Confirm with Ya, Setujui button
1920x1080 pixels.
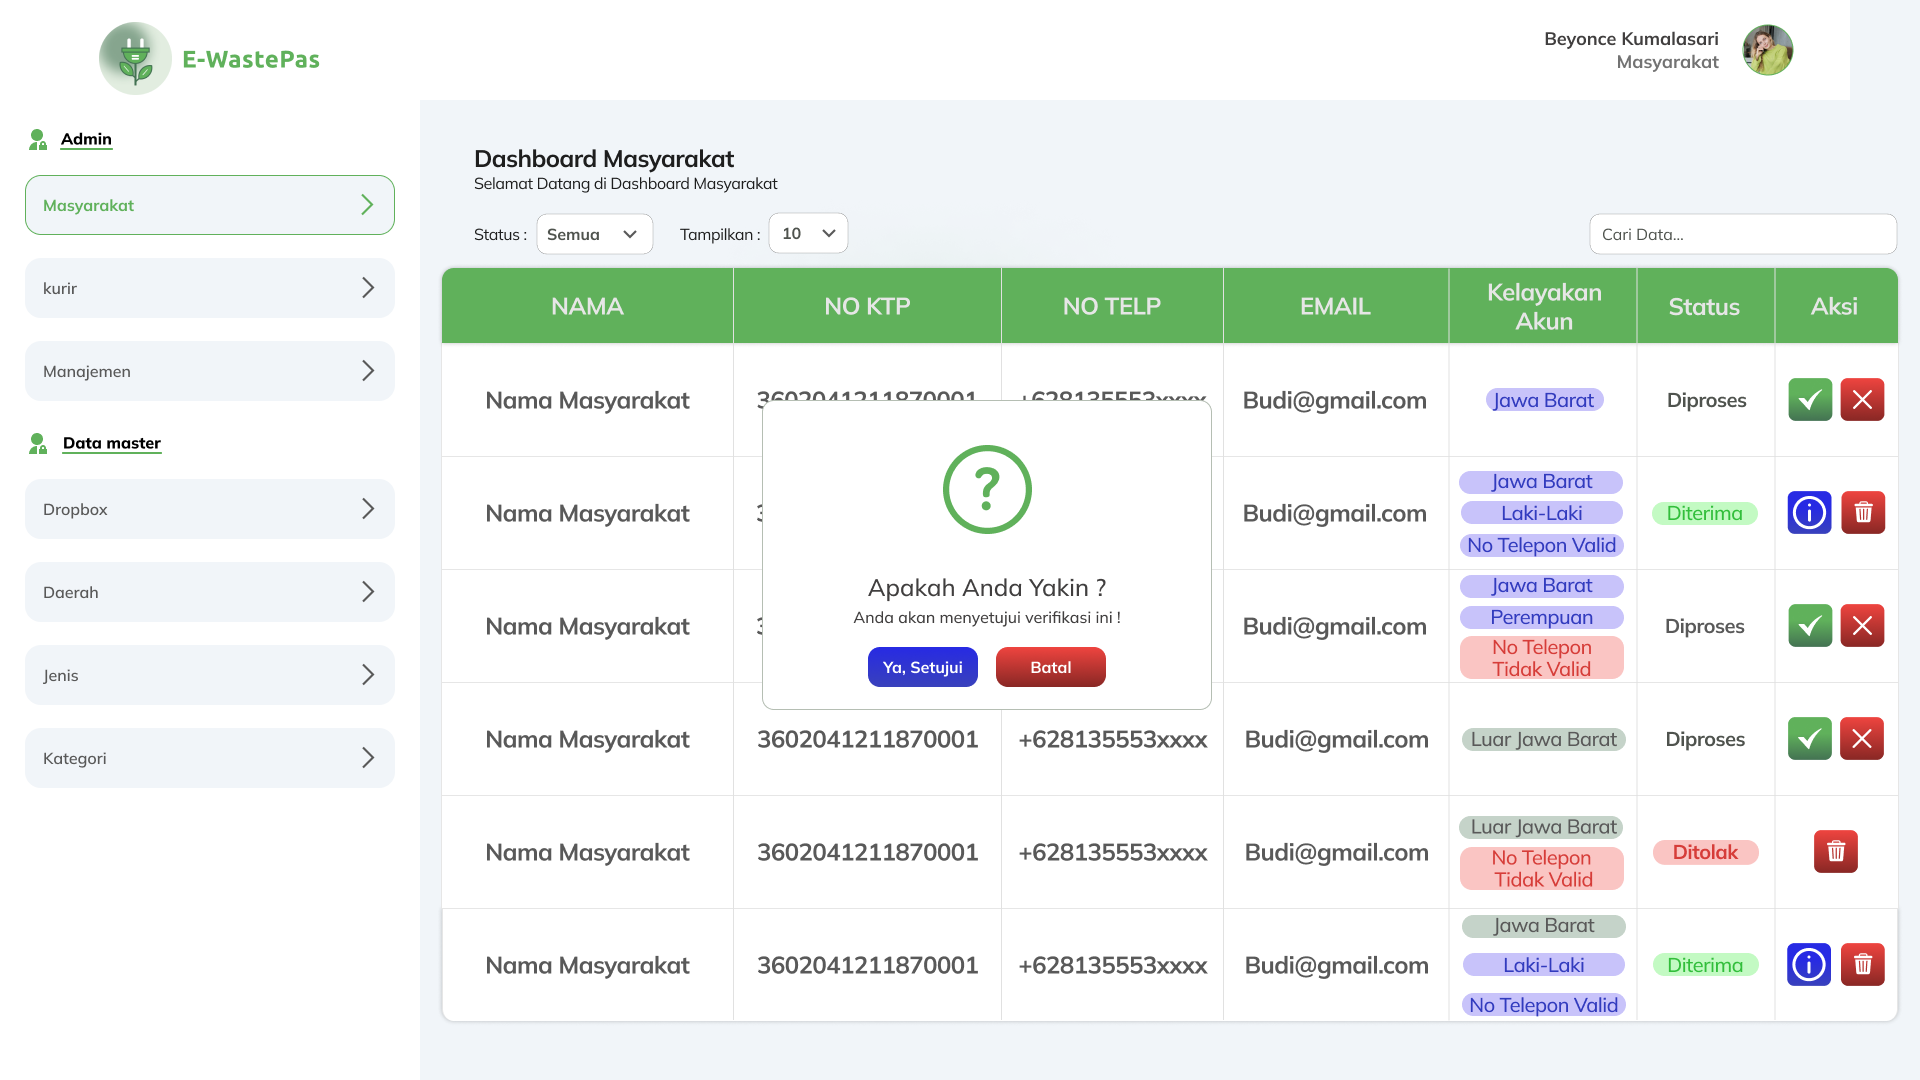922,667
